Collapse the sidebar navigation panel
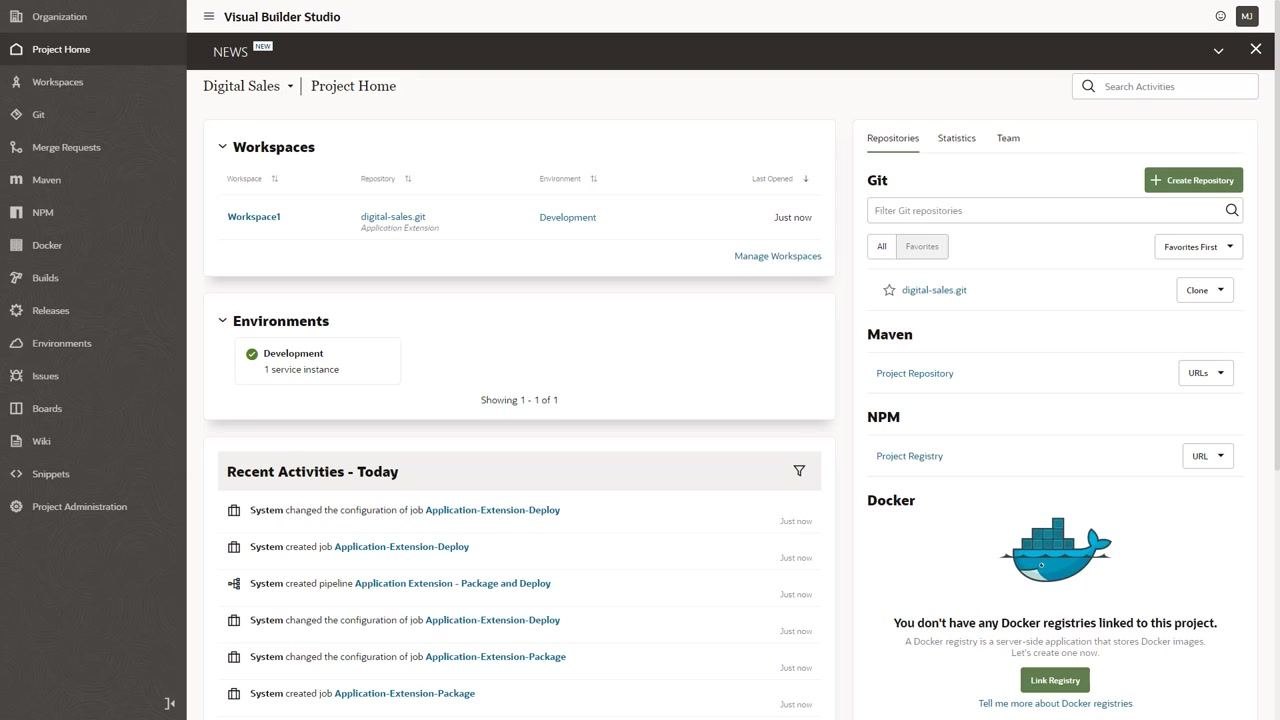 [x=170, y=704]
